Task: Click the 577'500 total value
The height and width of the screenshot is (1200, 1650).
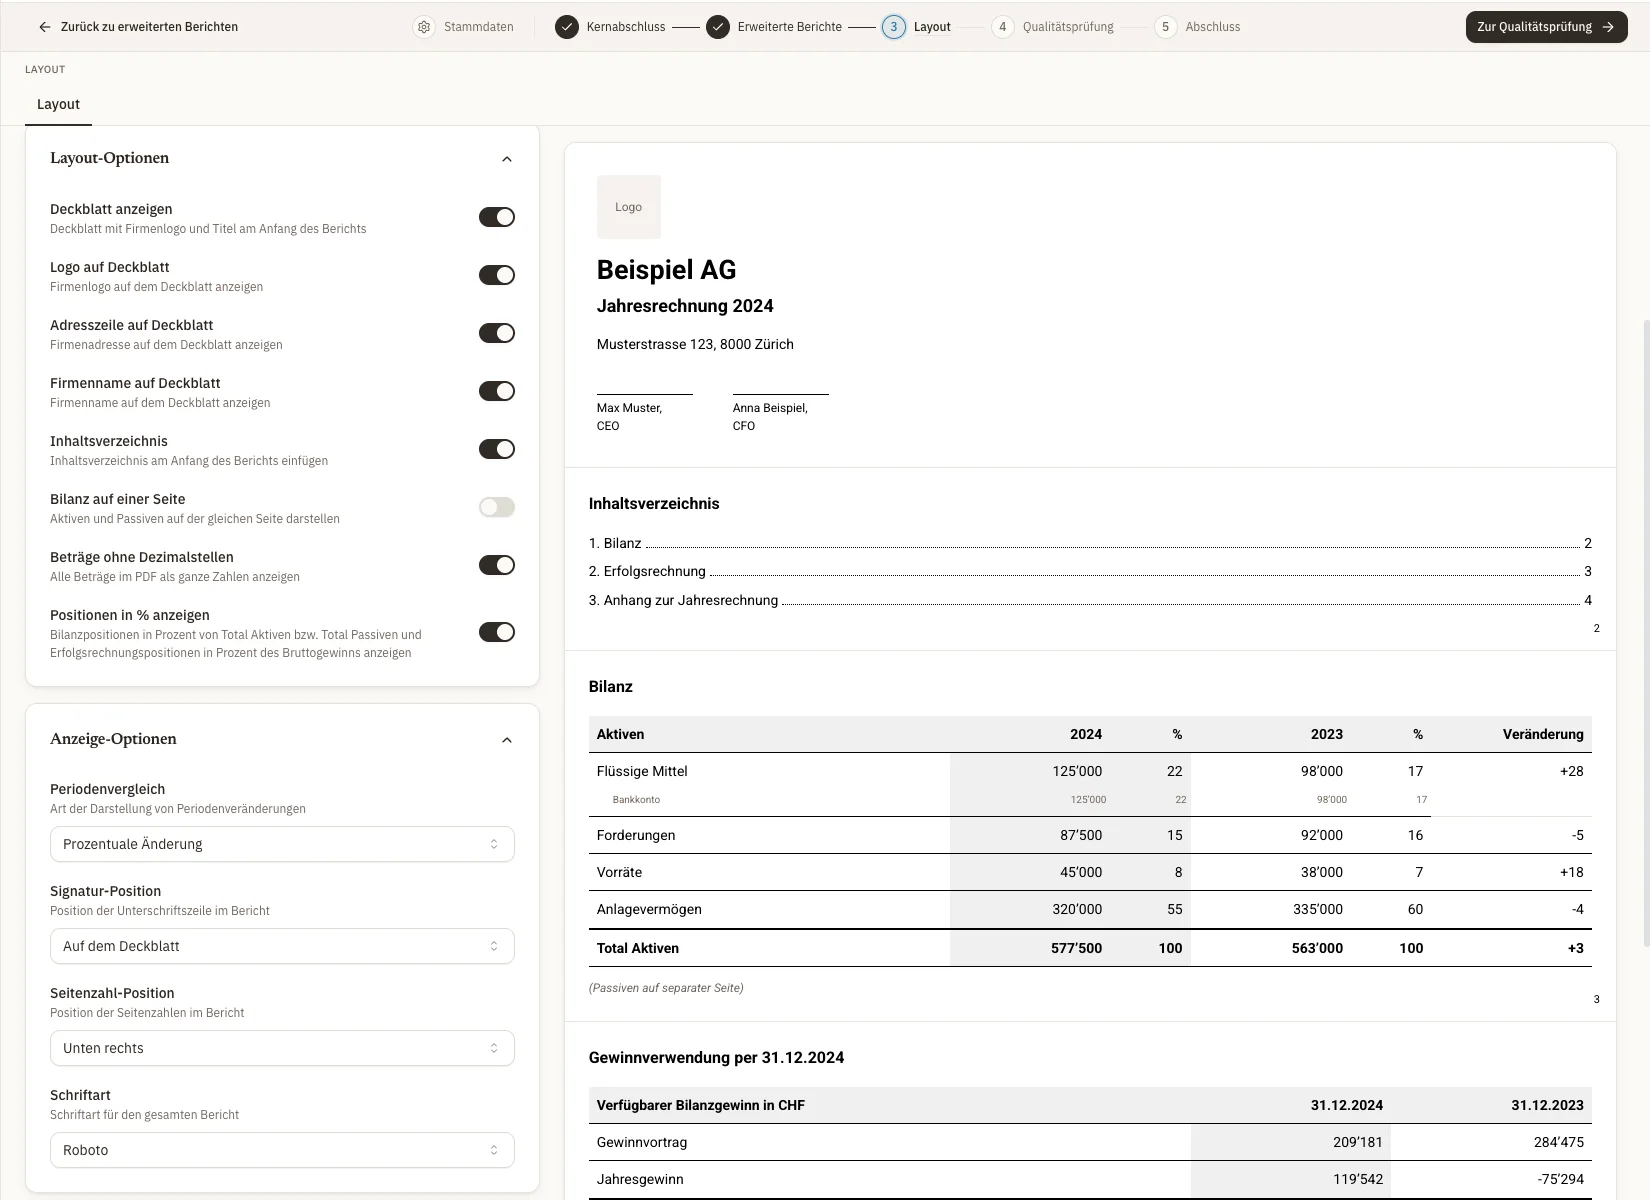Action: tap(1076, 948)
